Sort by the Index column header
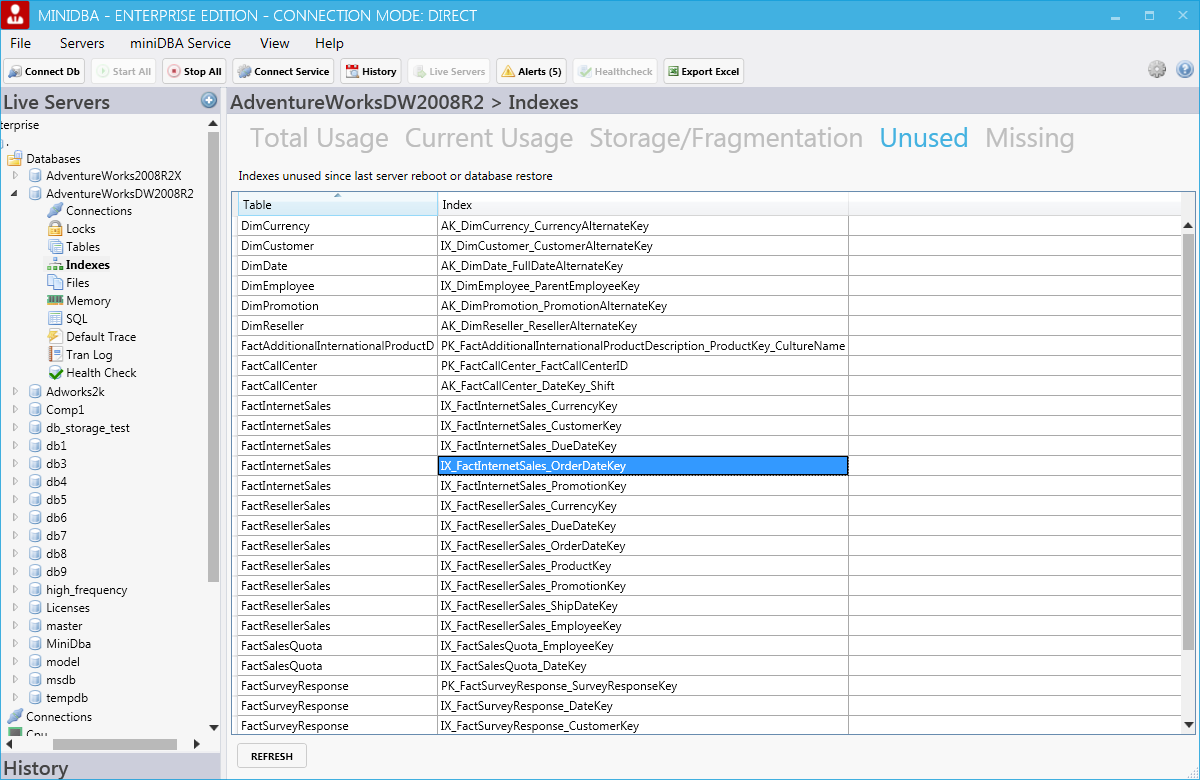 click(x=643, y=204)
